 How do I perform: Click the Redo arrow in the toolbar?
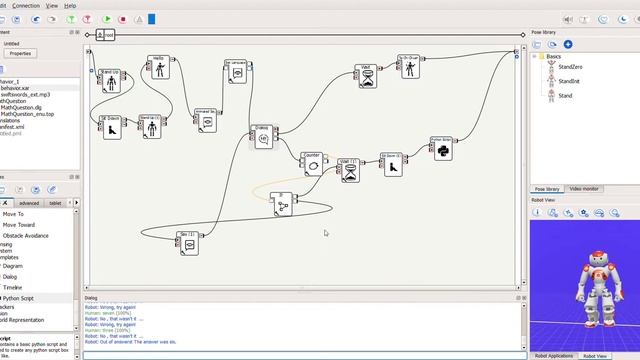click(x=52, y=19)
